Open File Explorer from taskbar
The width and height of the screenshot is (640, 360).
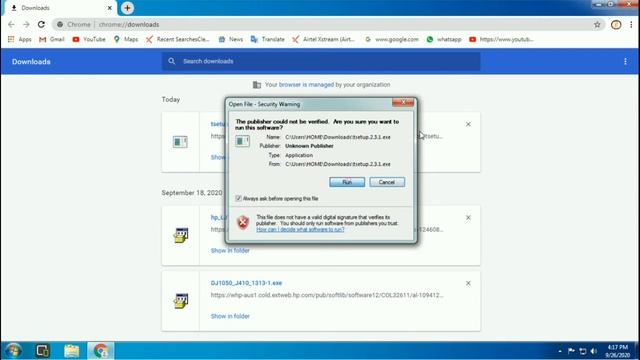(x=71, y=351)
